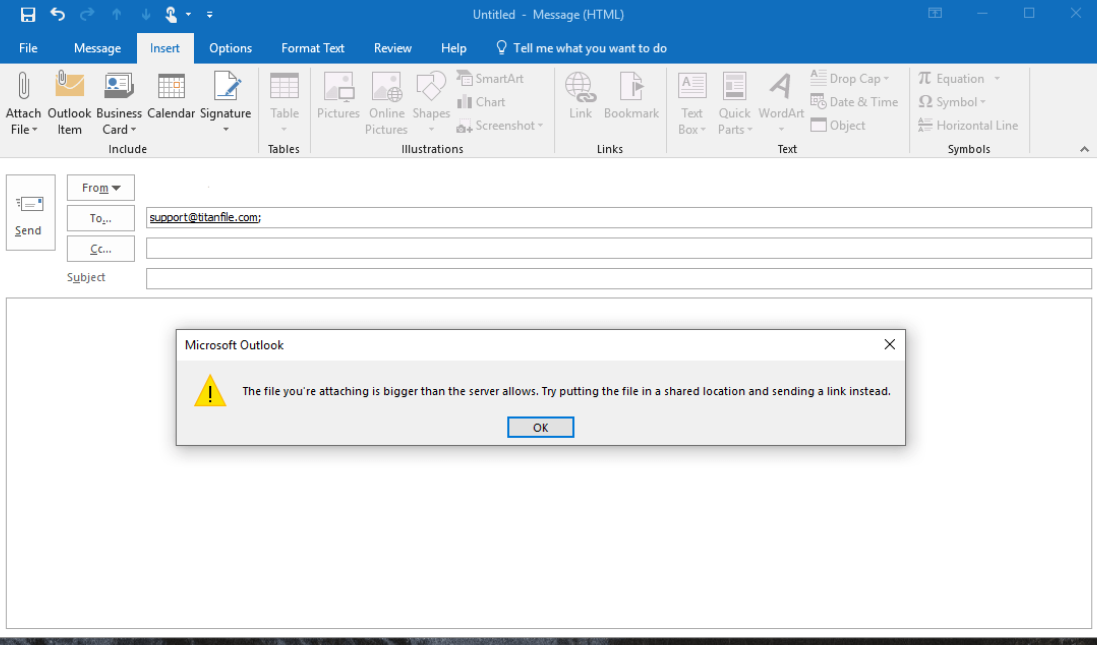Open the Signature tool

(225, 101)
